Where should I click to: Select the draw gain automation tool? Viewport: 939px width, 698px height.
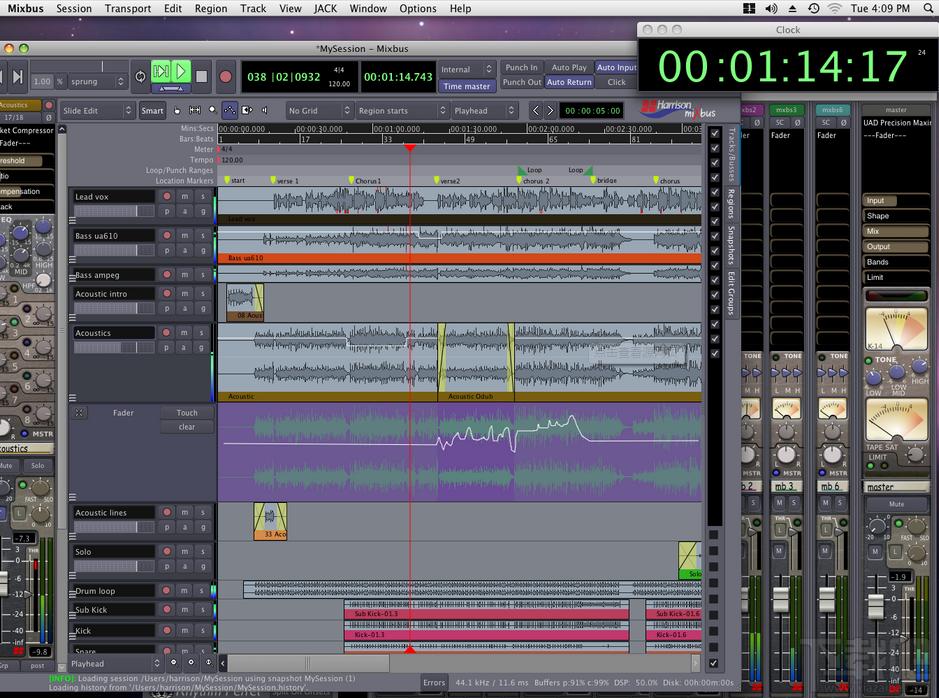[x=229, y=111]
